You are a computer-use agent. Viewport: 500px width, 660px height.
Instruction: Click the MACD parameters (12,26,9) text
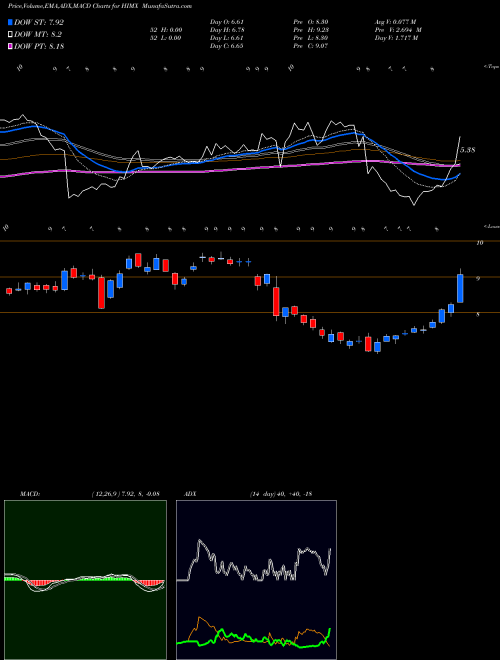(x=125, y=494)
